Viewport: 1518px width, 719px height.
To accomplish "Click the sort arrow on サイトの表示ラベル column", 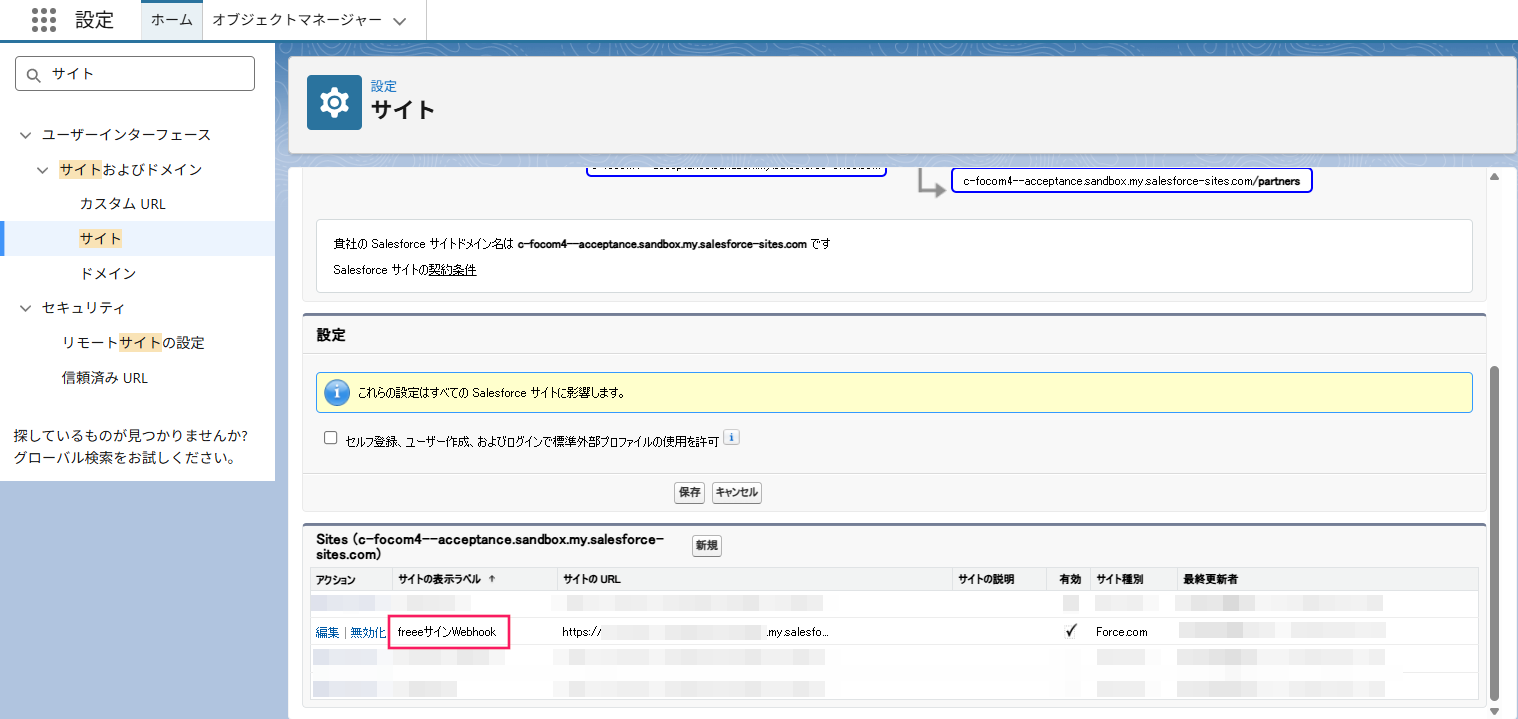I will click(x=492, y=579).
